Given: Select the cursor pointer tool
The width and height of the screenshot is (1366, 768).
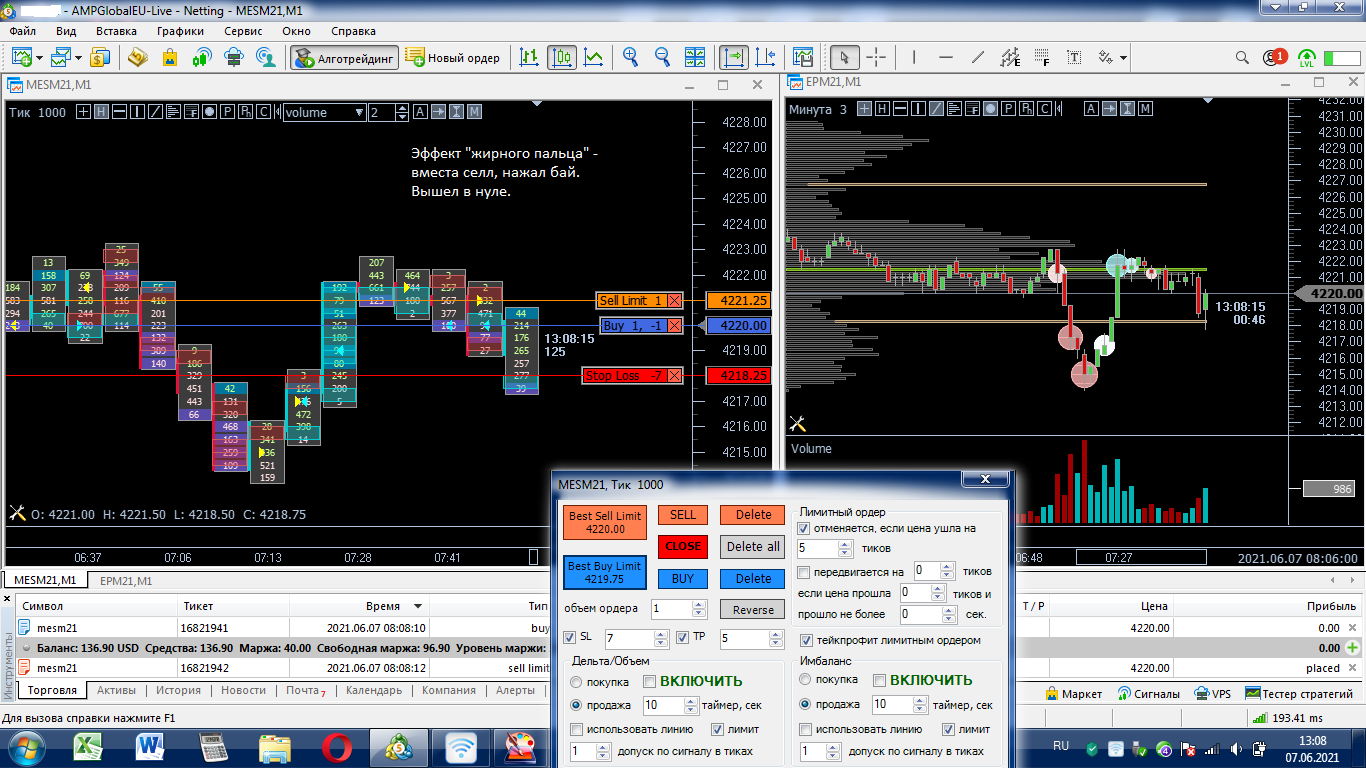Looking at the screenshot, I should (845, 58).
